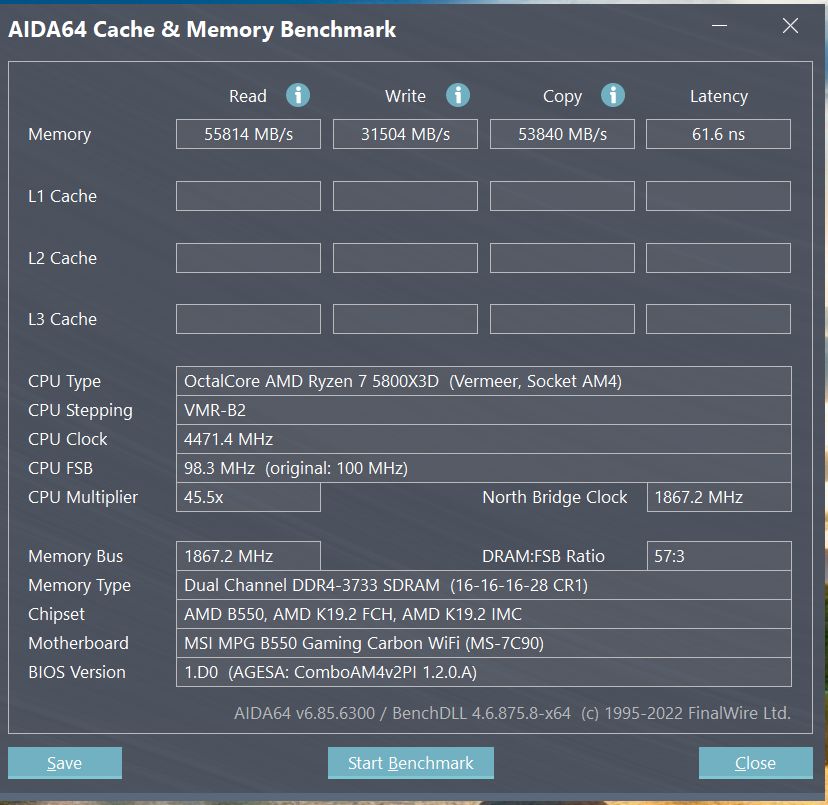Viewport: 828px width, 805px height.
Task: Click the AIDA64 version footer text
Action: coord(512,713)
